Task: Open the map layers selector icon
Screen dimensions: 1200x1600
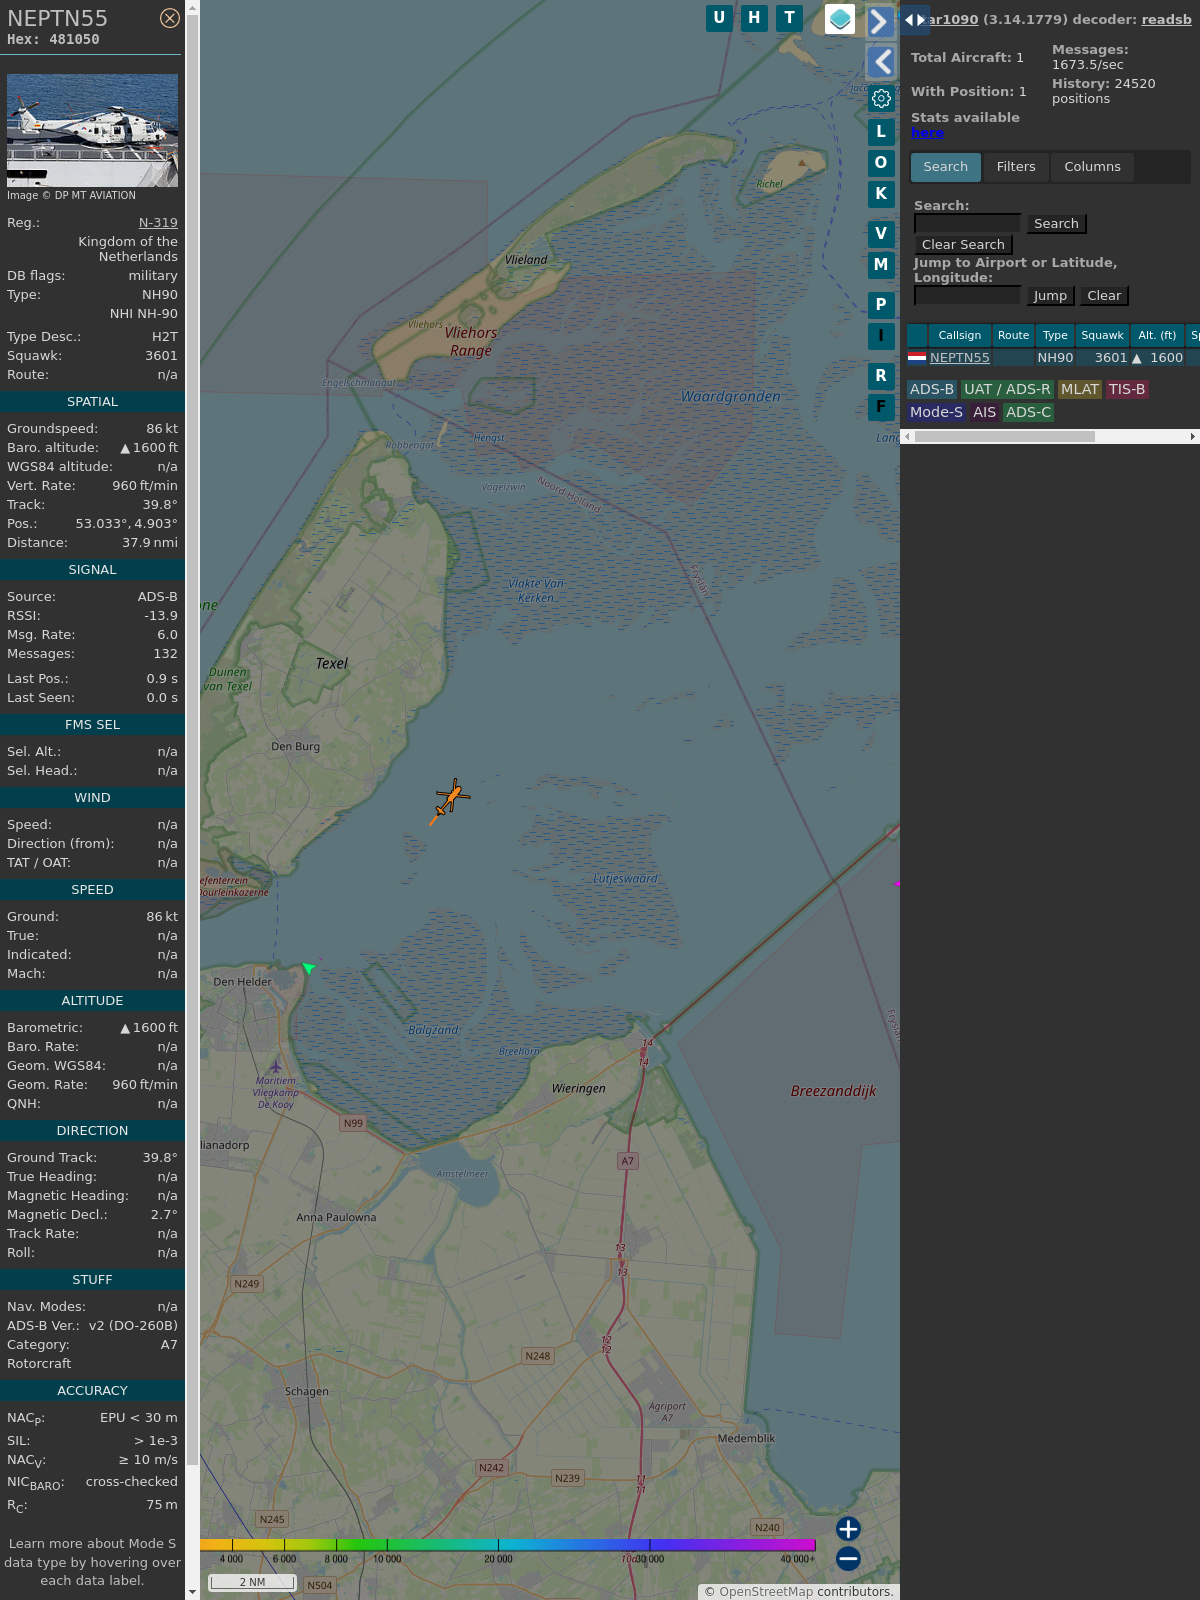Action: [x=840, y=19]
